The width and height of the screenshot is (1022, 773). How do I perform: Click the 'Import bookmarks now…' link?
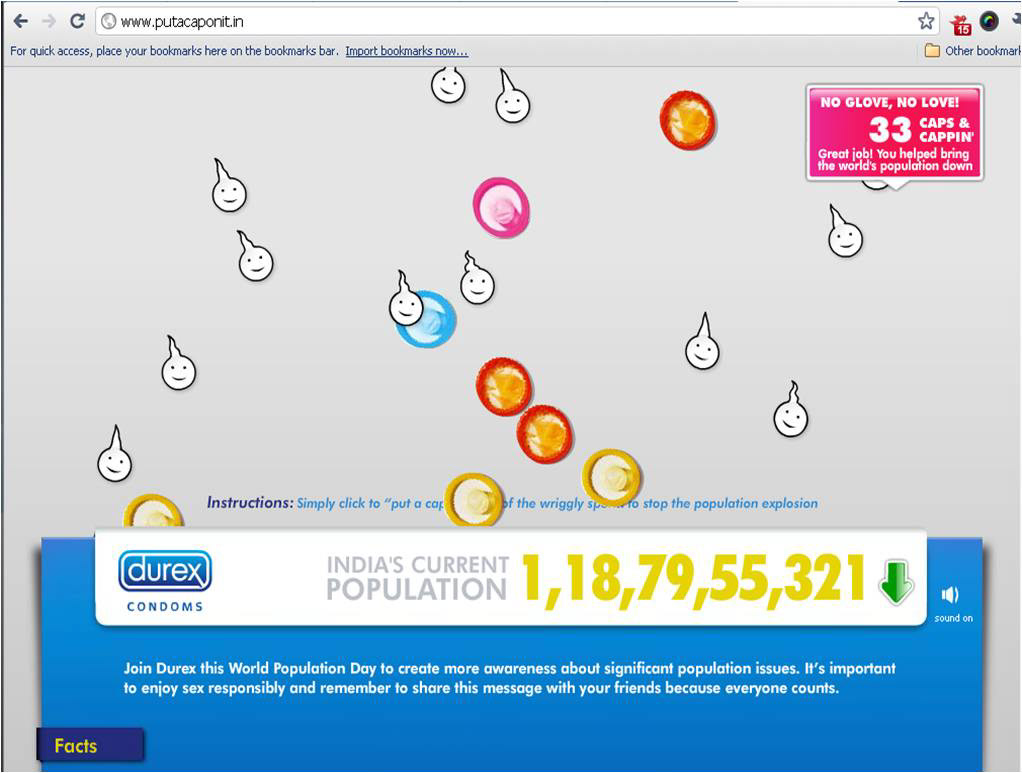click(x=407, y=51)
